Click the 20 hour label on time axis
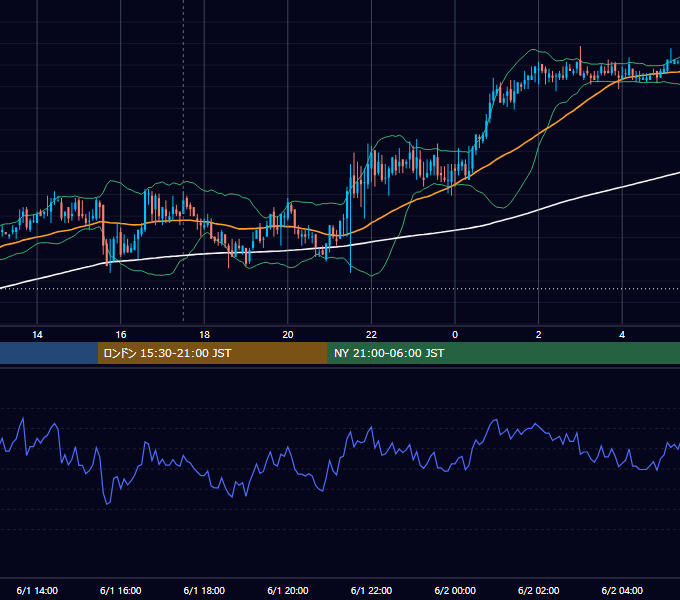 288,335
